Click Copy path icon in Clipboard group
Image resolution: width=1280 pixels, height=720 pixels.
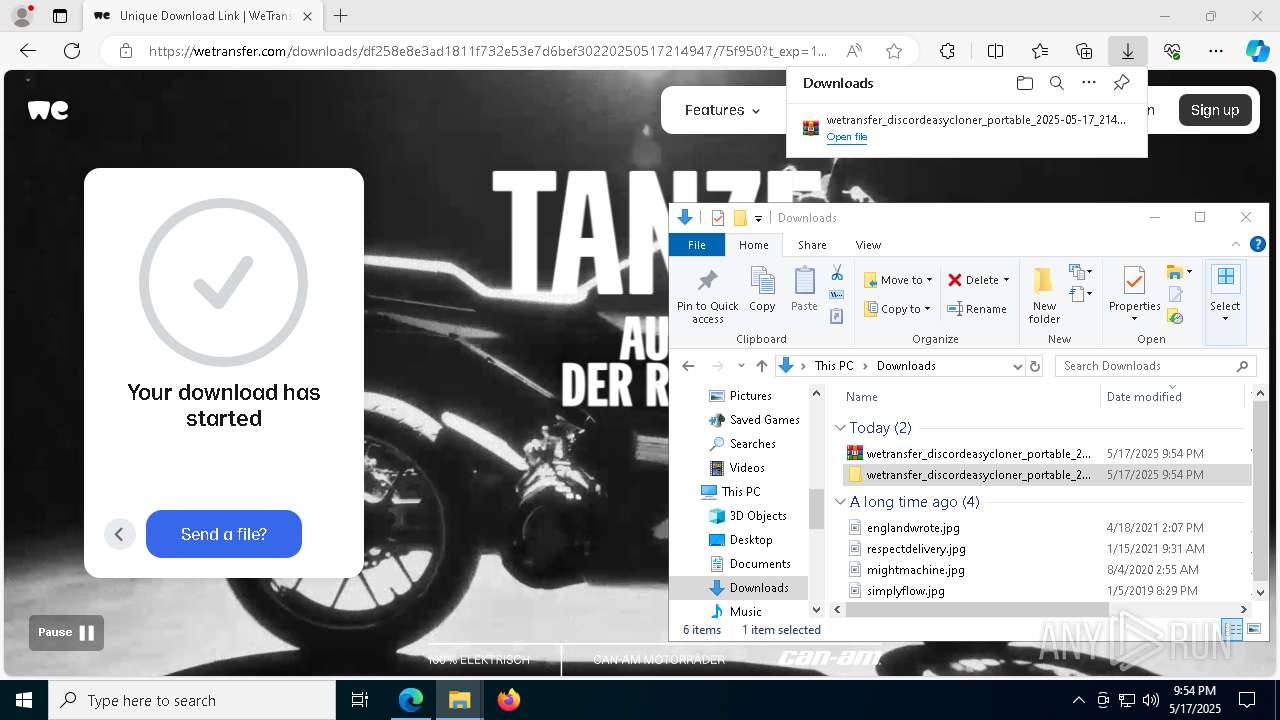[x=837, y=295]
